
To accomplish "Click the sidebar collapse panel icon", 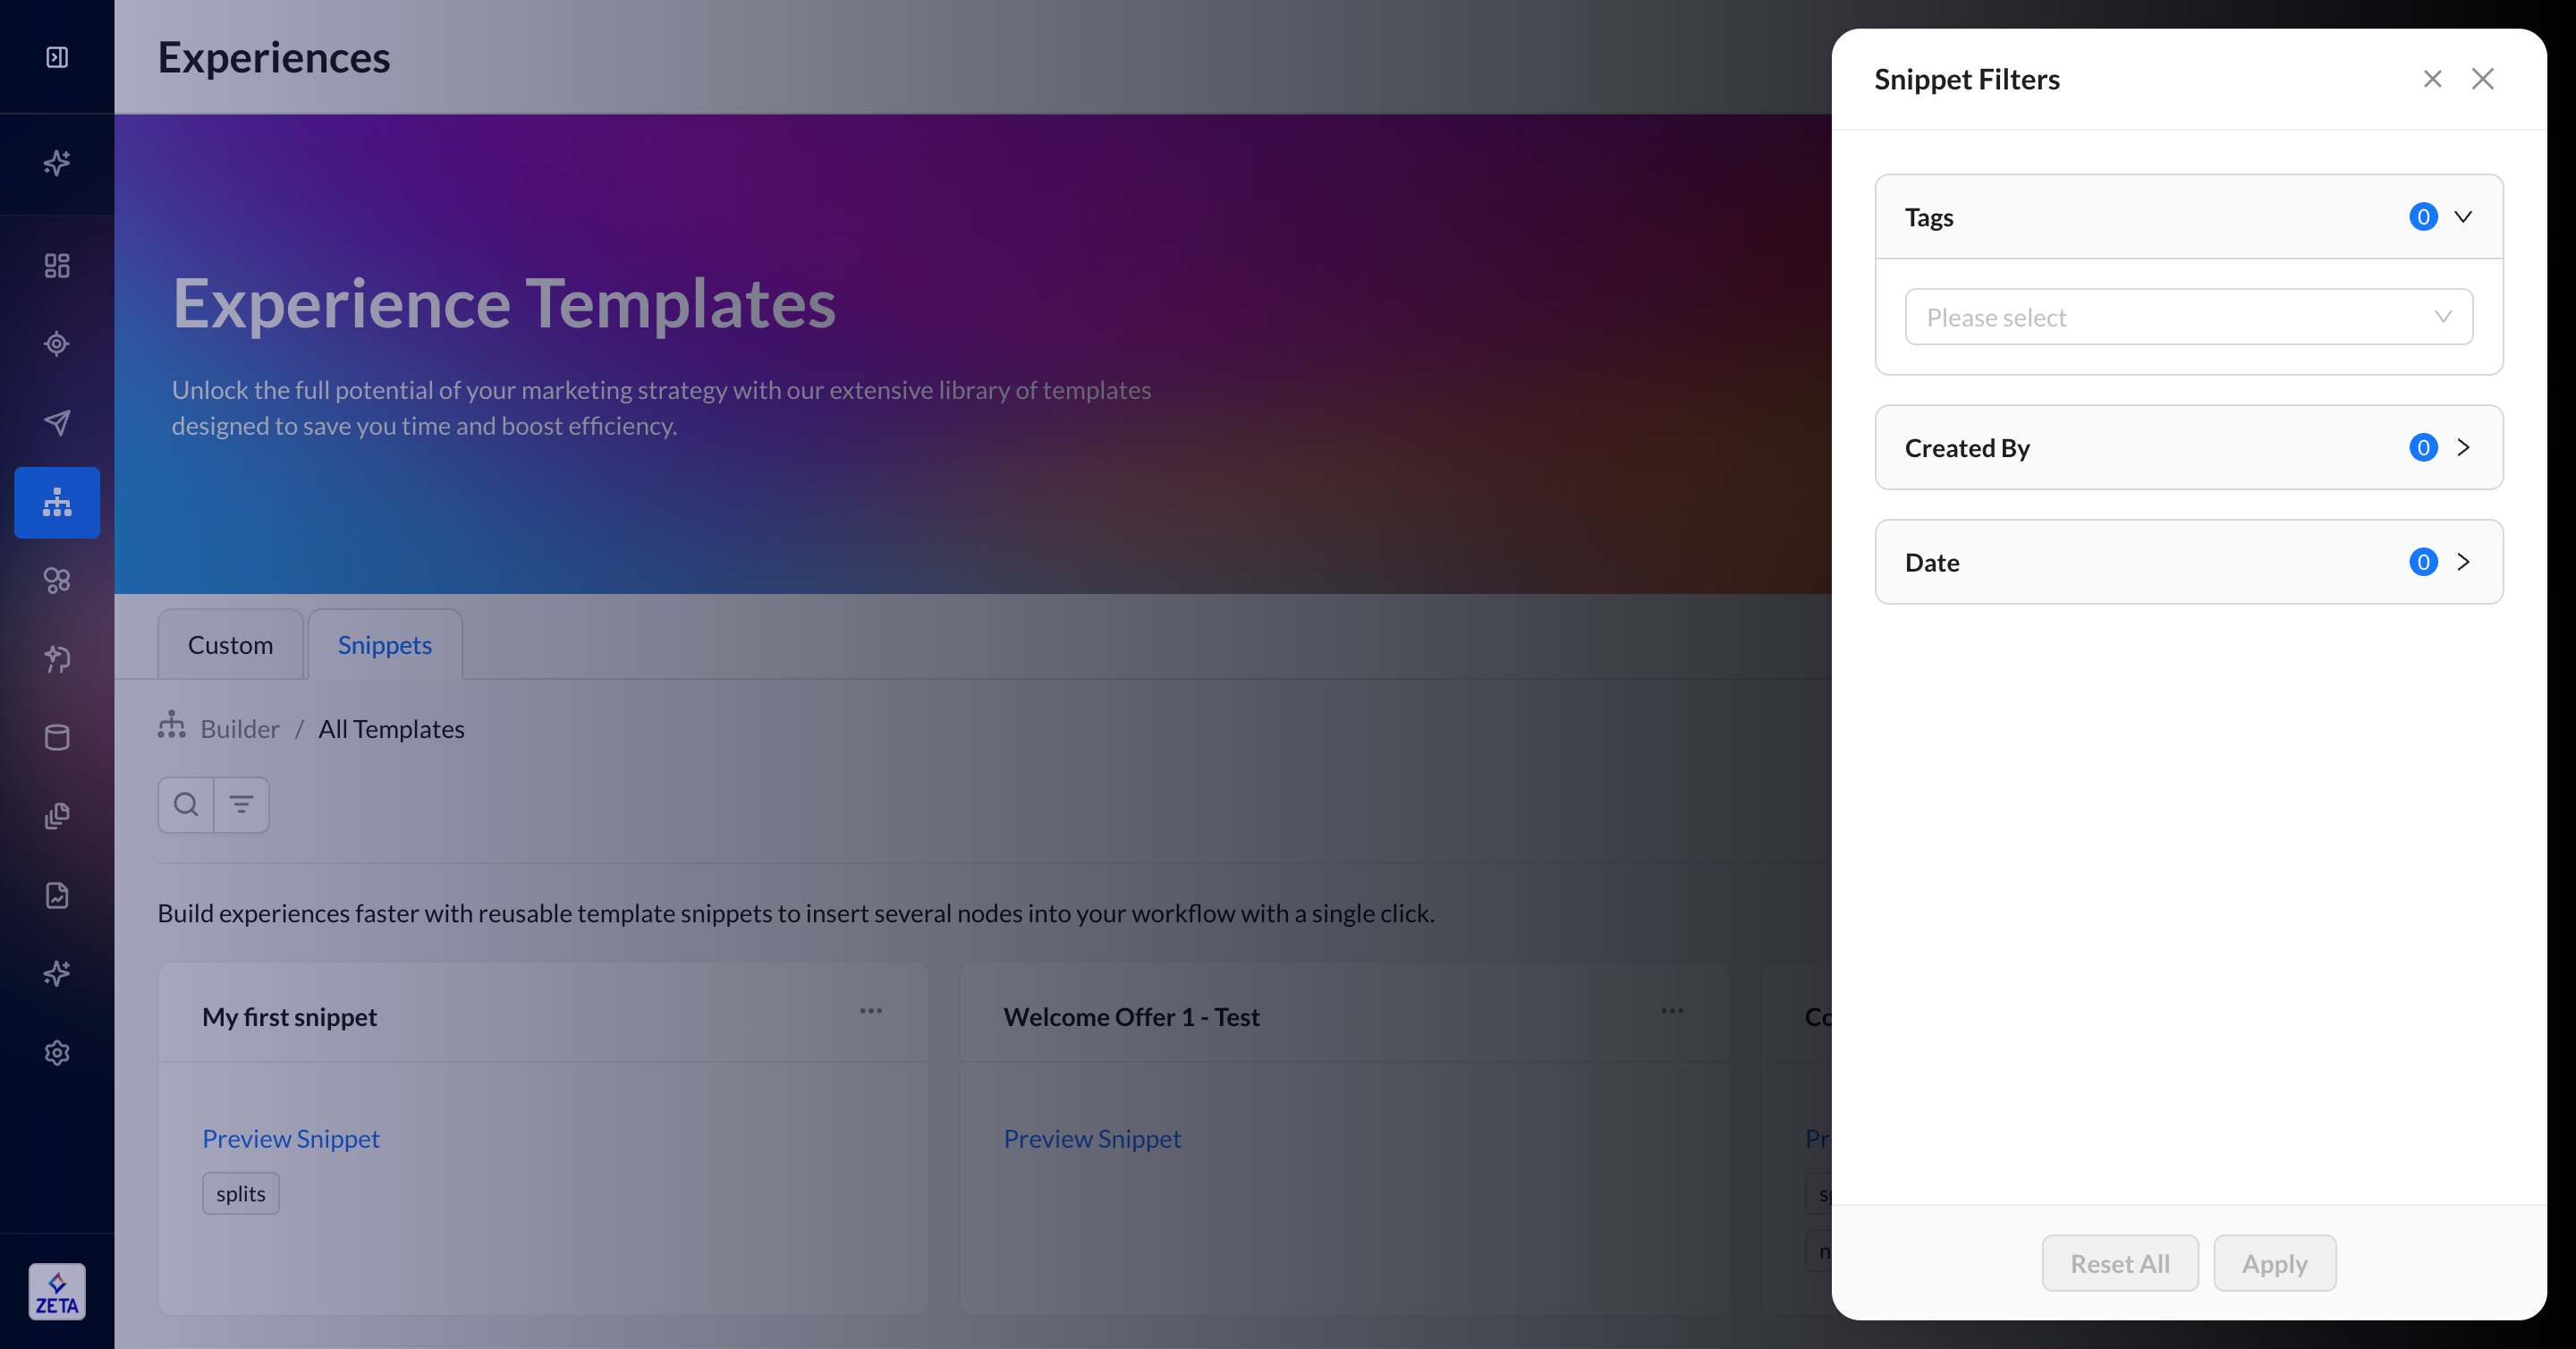I will (x=57, y=57).
